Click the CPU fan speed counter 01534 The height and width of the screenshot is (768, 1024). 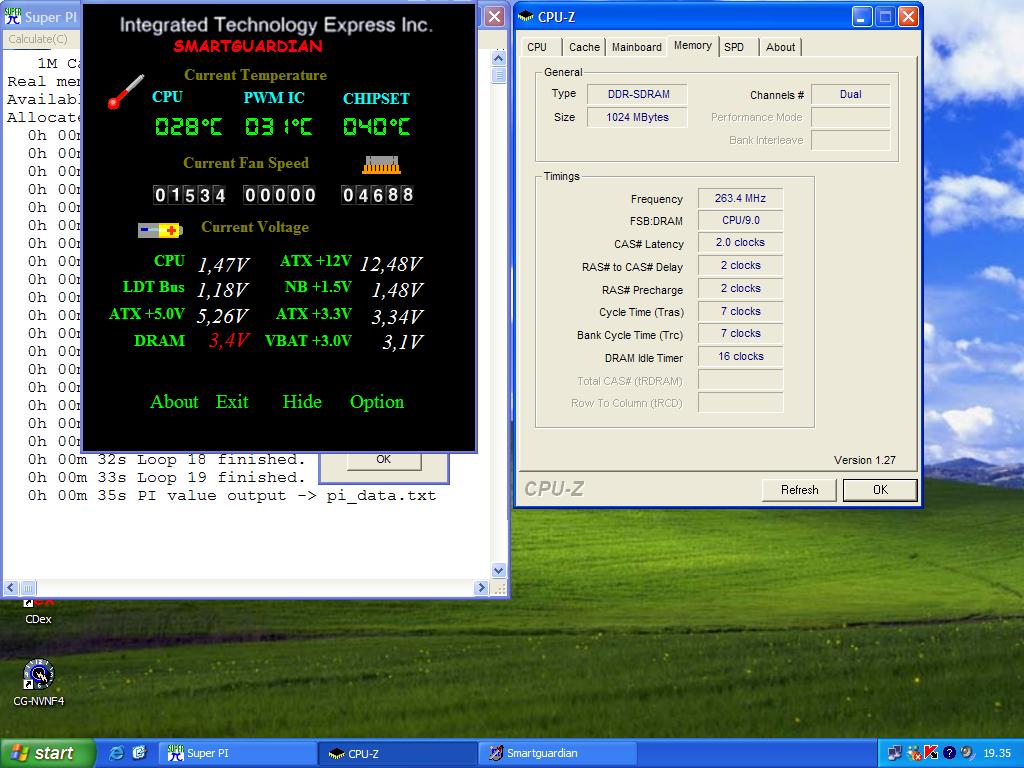189,195
